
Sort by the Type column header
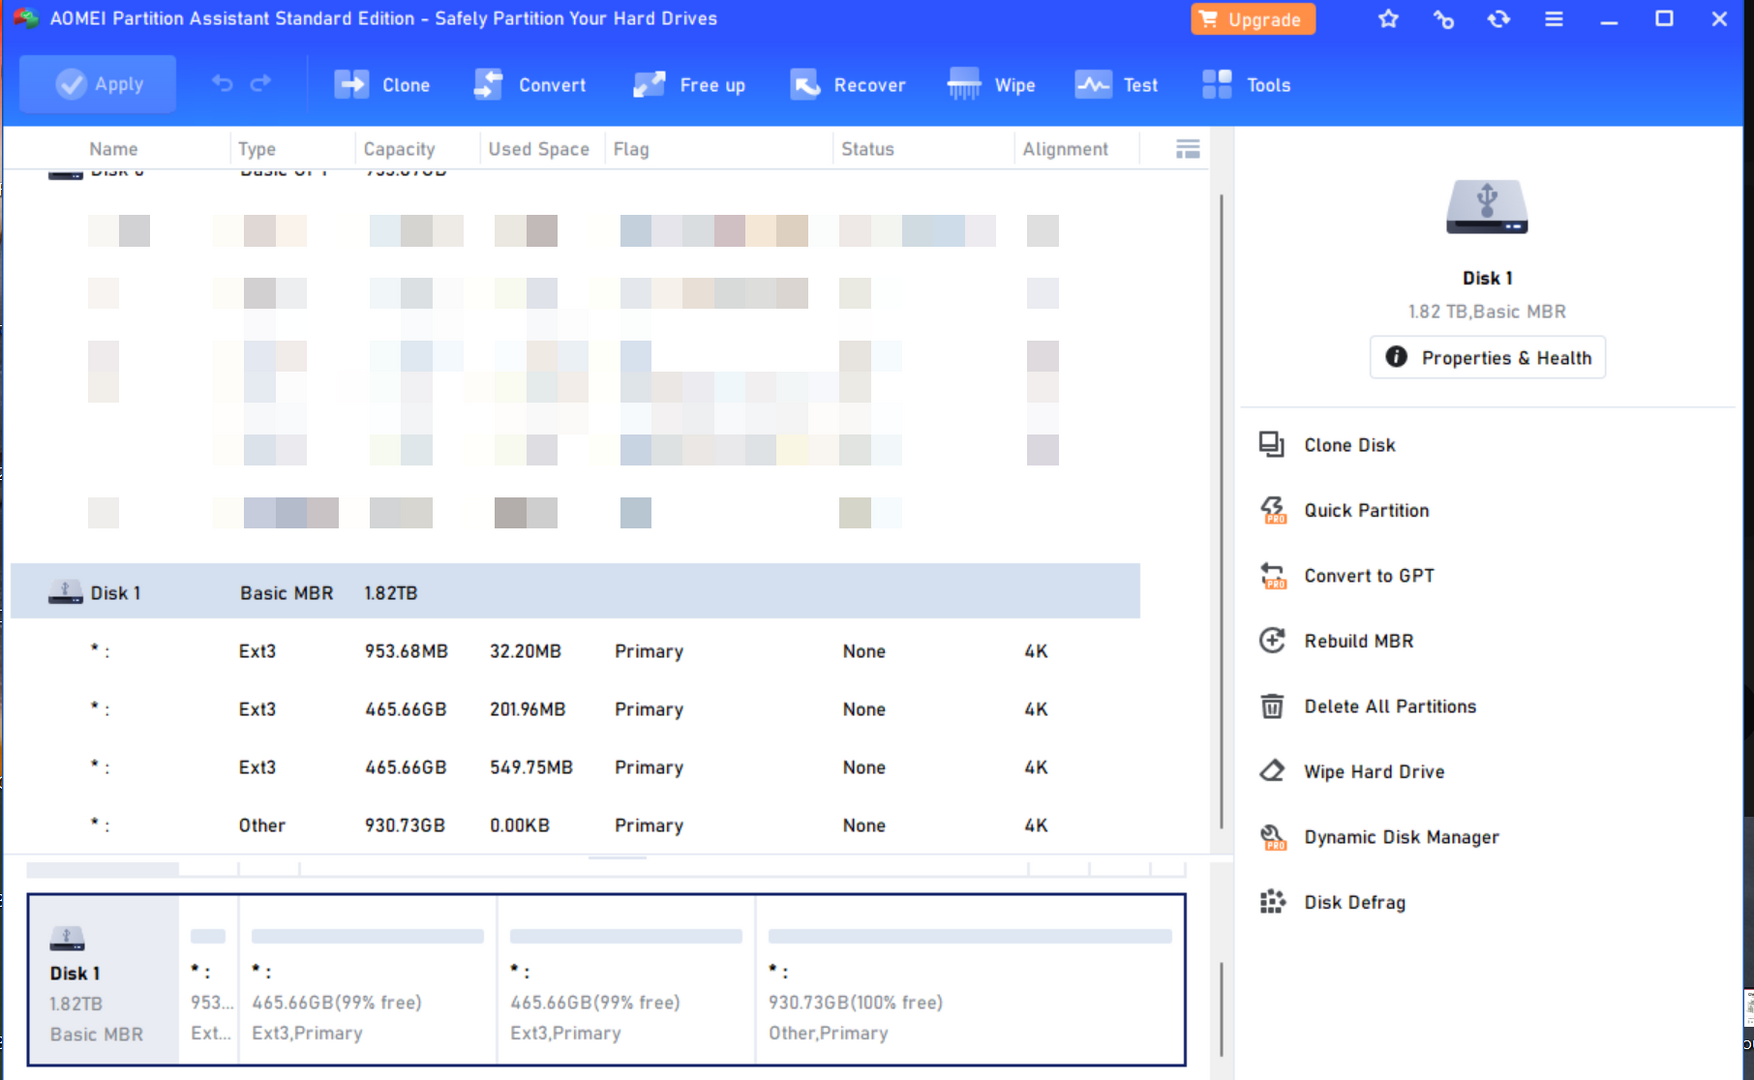pos(257,149)
